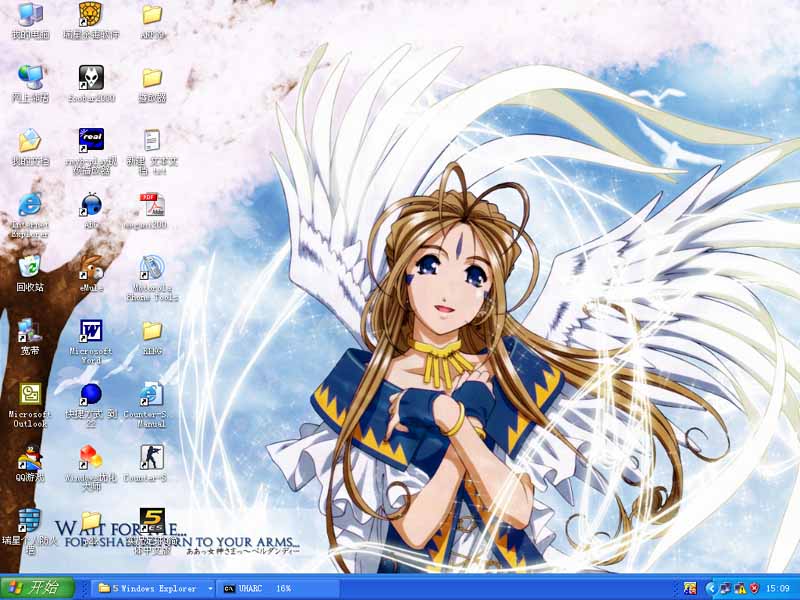This screenshot has width=800, height=600.
Task: Click the language bar icon in the taskbar
Action: [x=690, y=588]
